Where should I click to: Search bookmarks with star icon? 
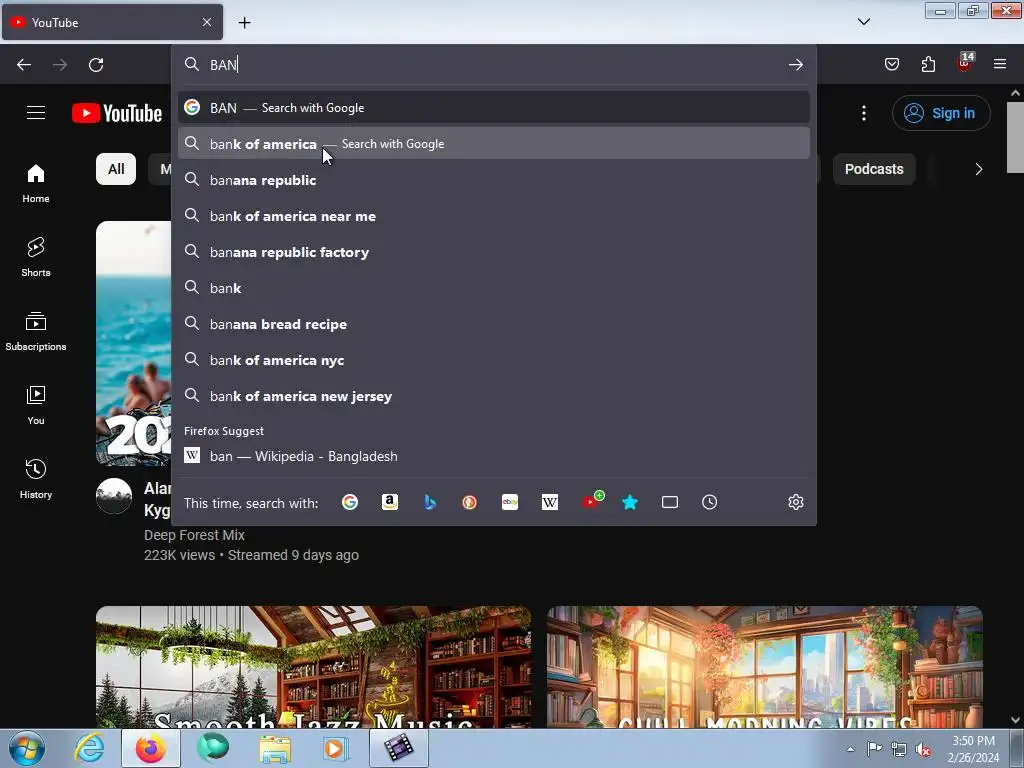point(630,502)
